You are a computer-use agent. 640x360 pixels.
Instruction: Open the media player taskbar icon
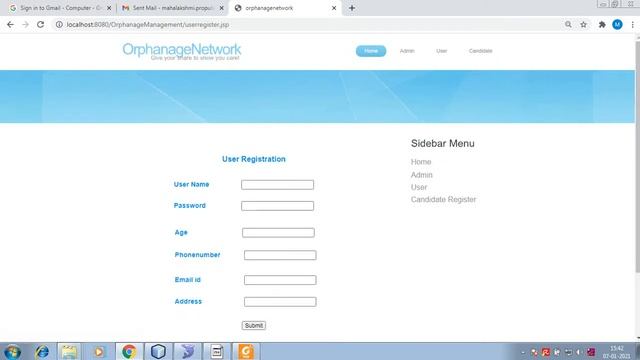click(x=98, y=351)
